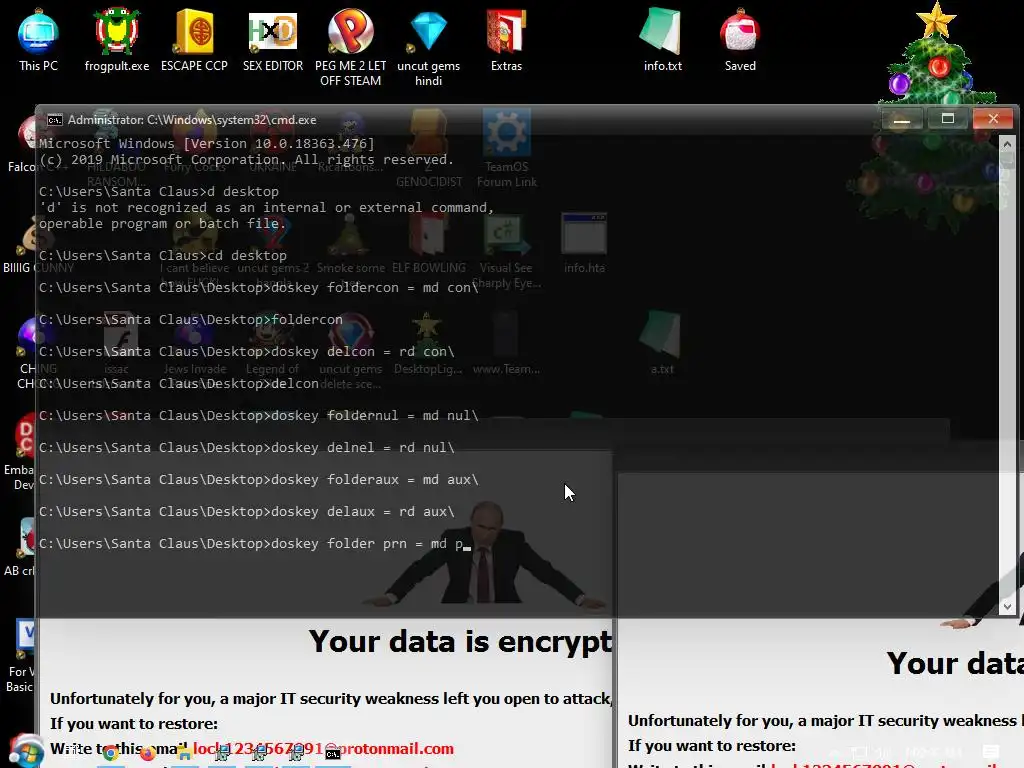Click the cmd.exe taskbar icon
The height and width of the screenshot is (768, 1024).
pyautogui.click(x=333, y=755)
